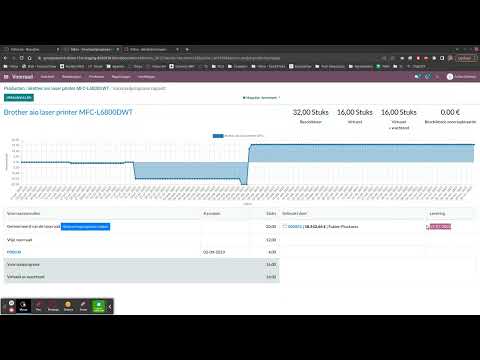Click the green share button in Zoom toolbar
The width and height of the screenshot is (480, 360).
pos(99,306)
